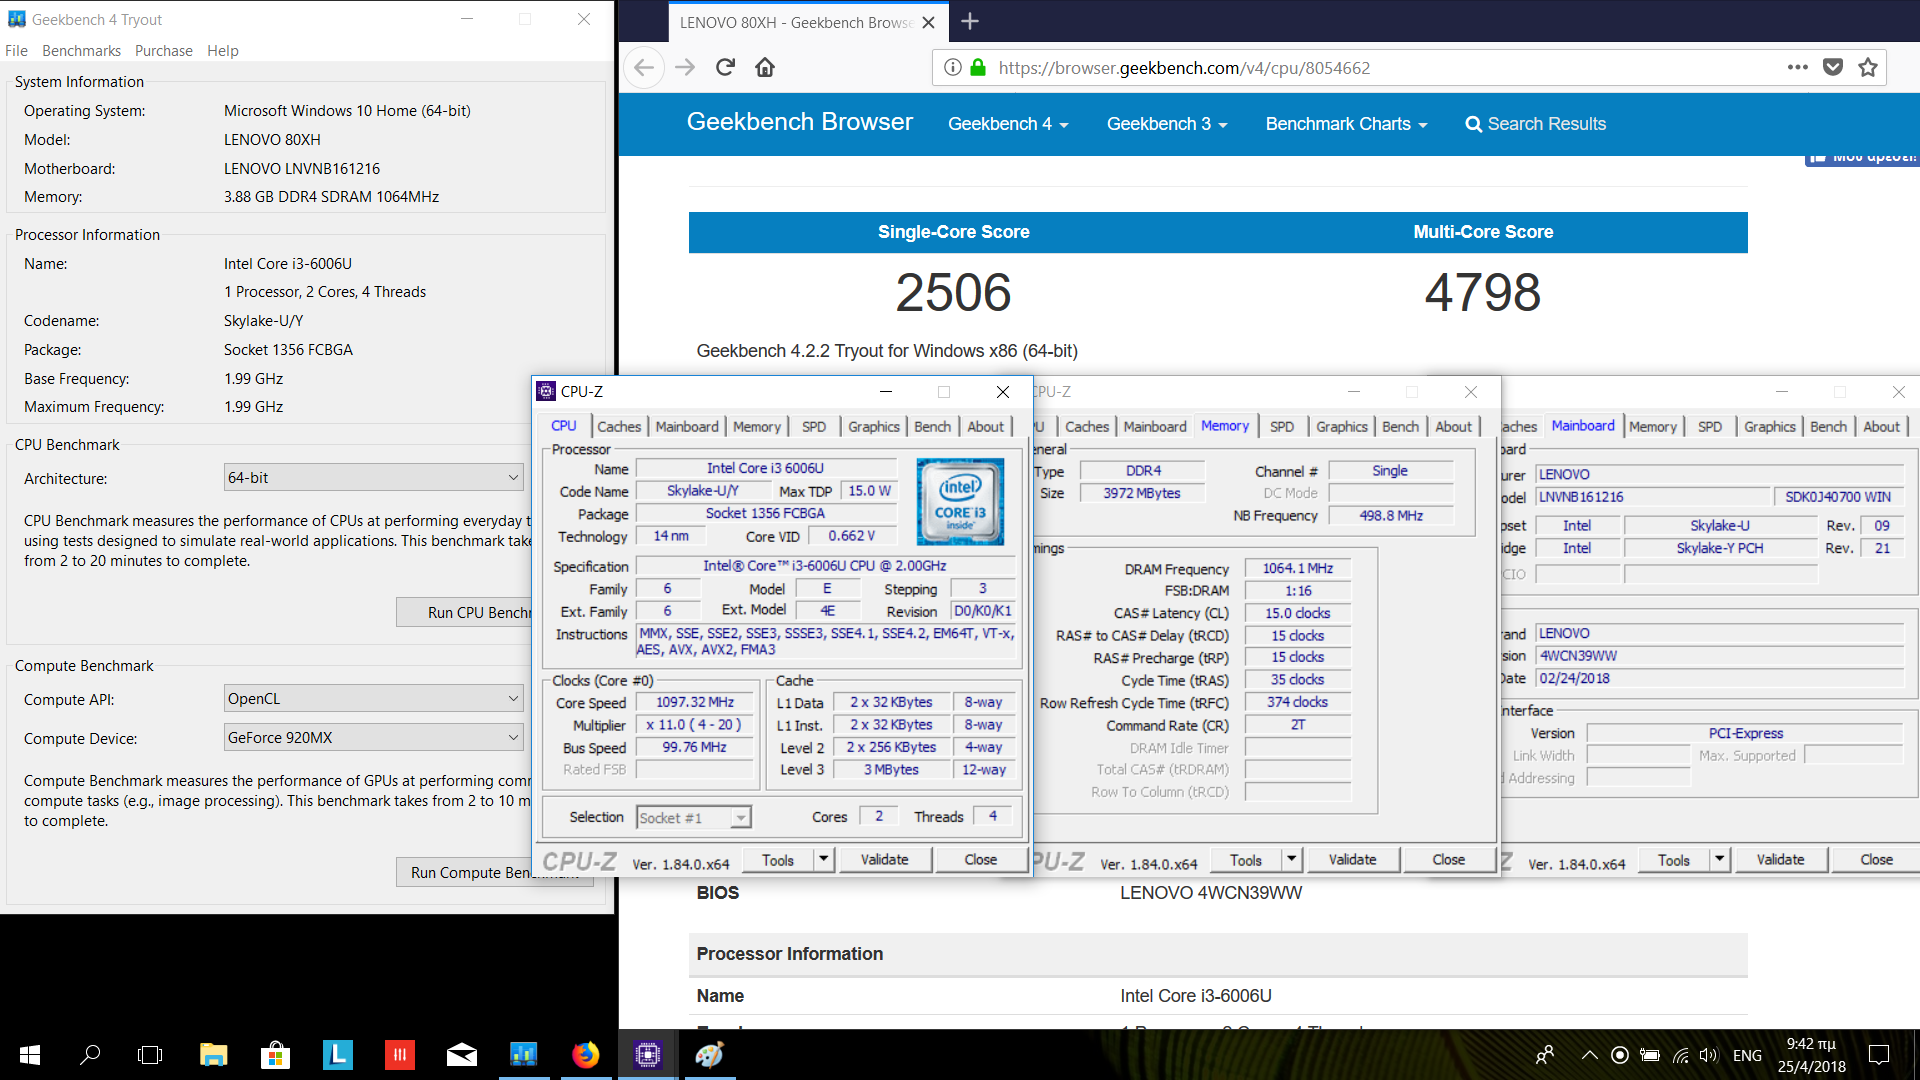Switch to Caches tab in front CPU-Z
Viewport: 1920px width, 1080px height.
coord(619,427)
